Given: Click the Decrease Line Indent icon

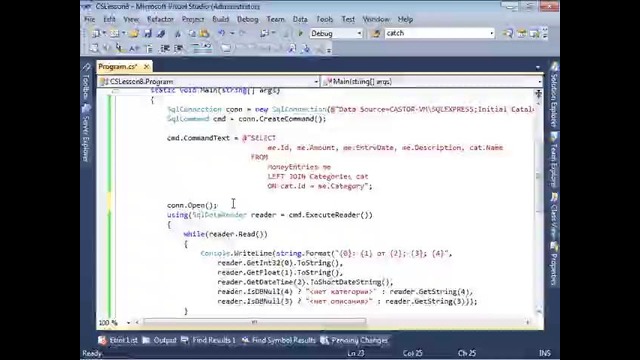Looking at the screenshot, I should (164, 49).
